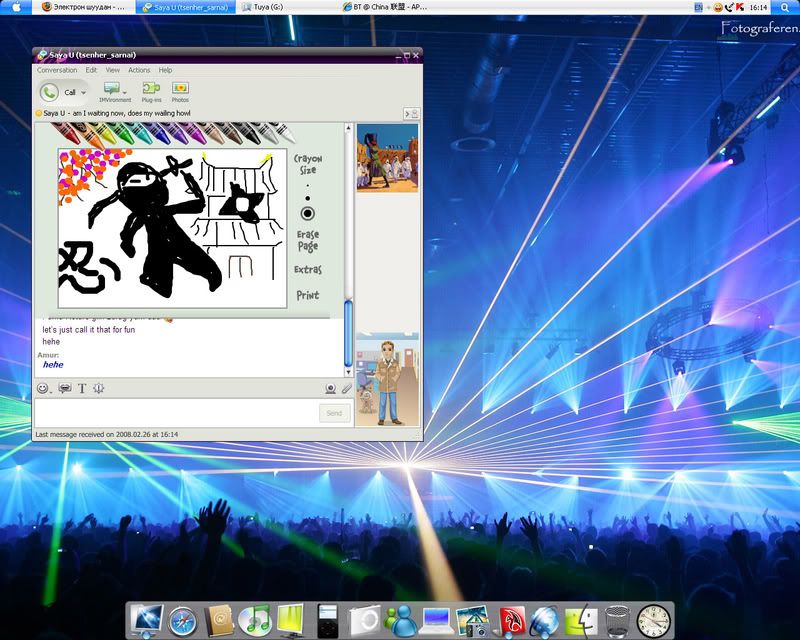Click the Print doodle button
Image resolution: width=800 pixels, height=640 pixels.
(x=308, y=296)
